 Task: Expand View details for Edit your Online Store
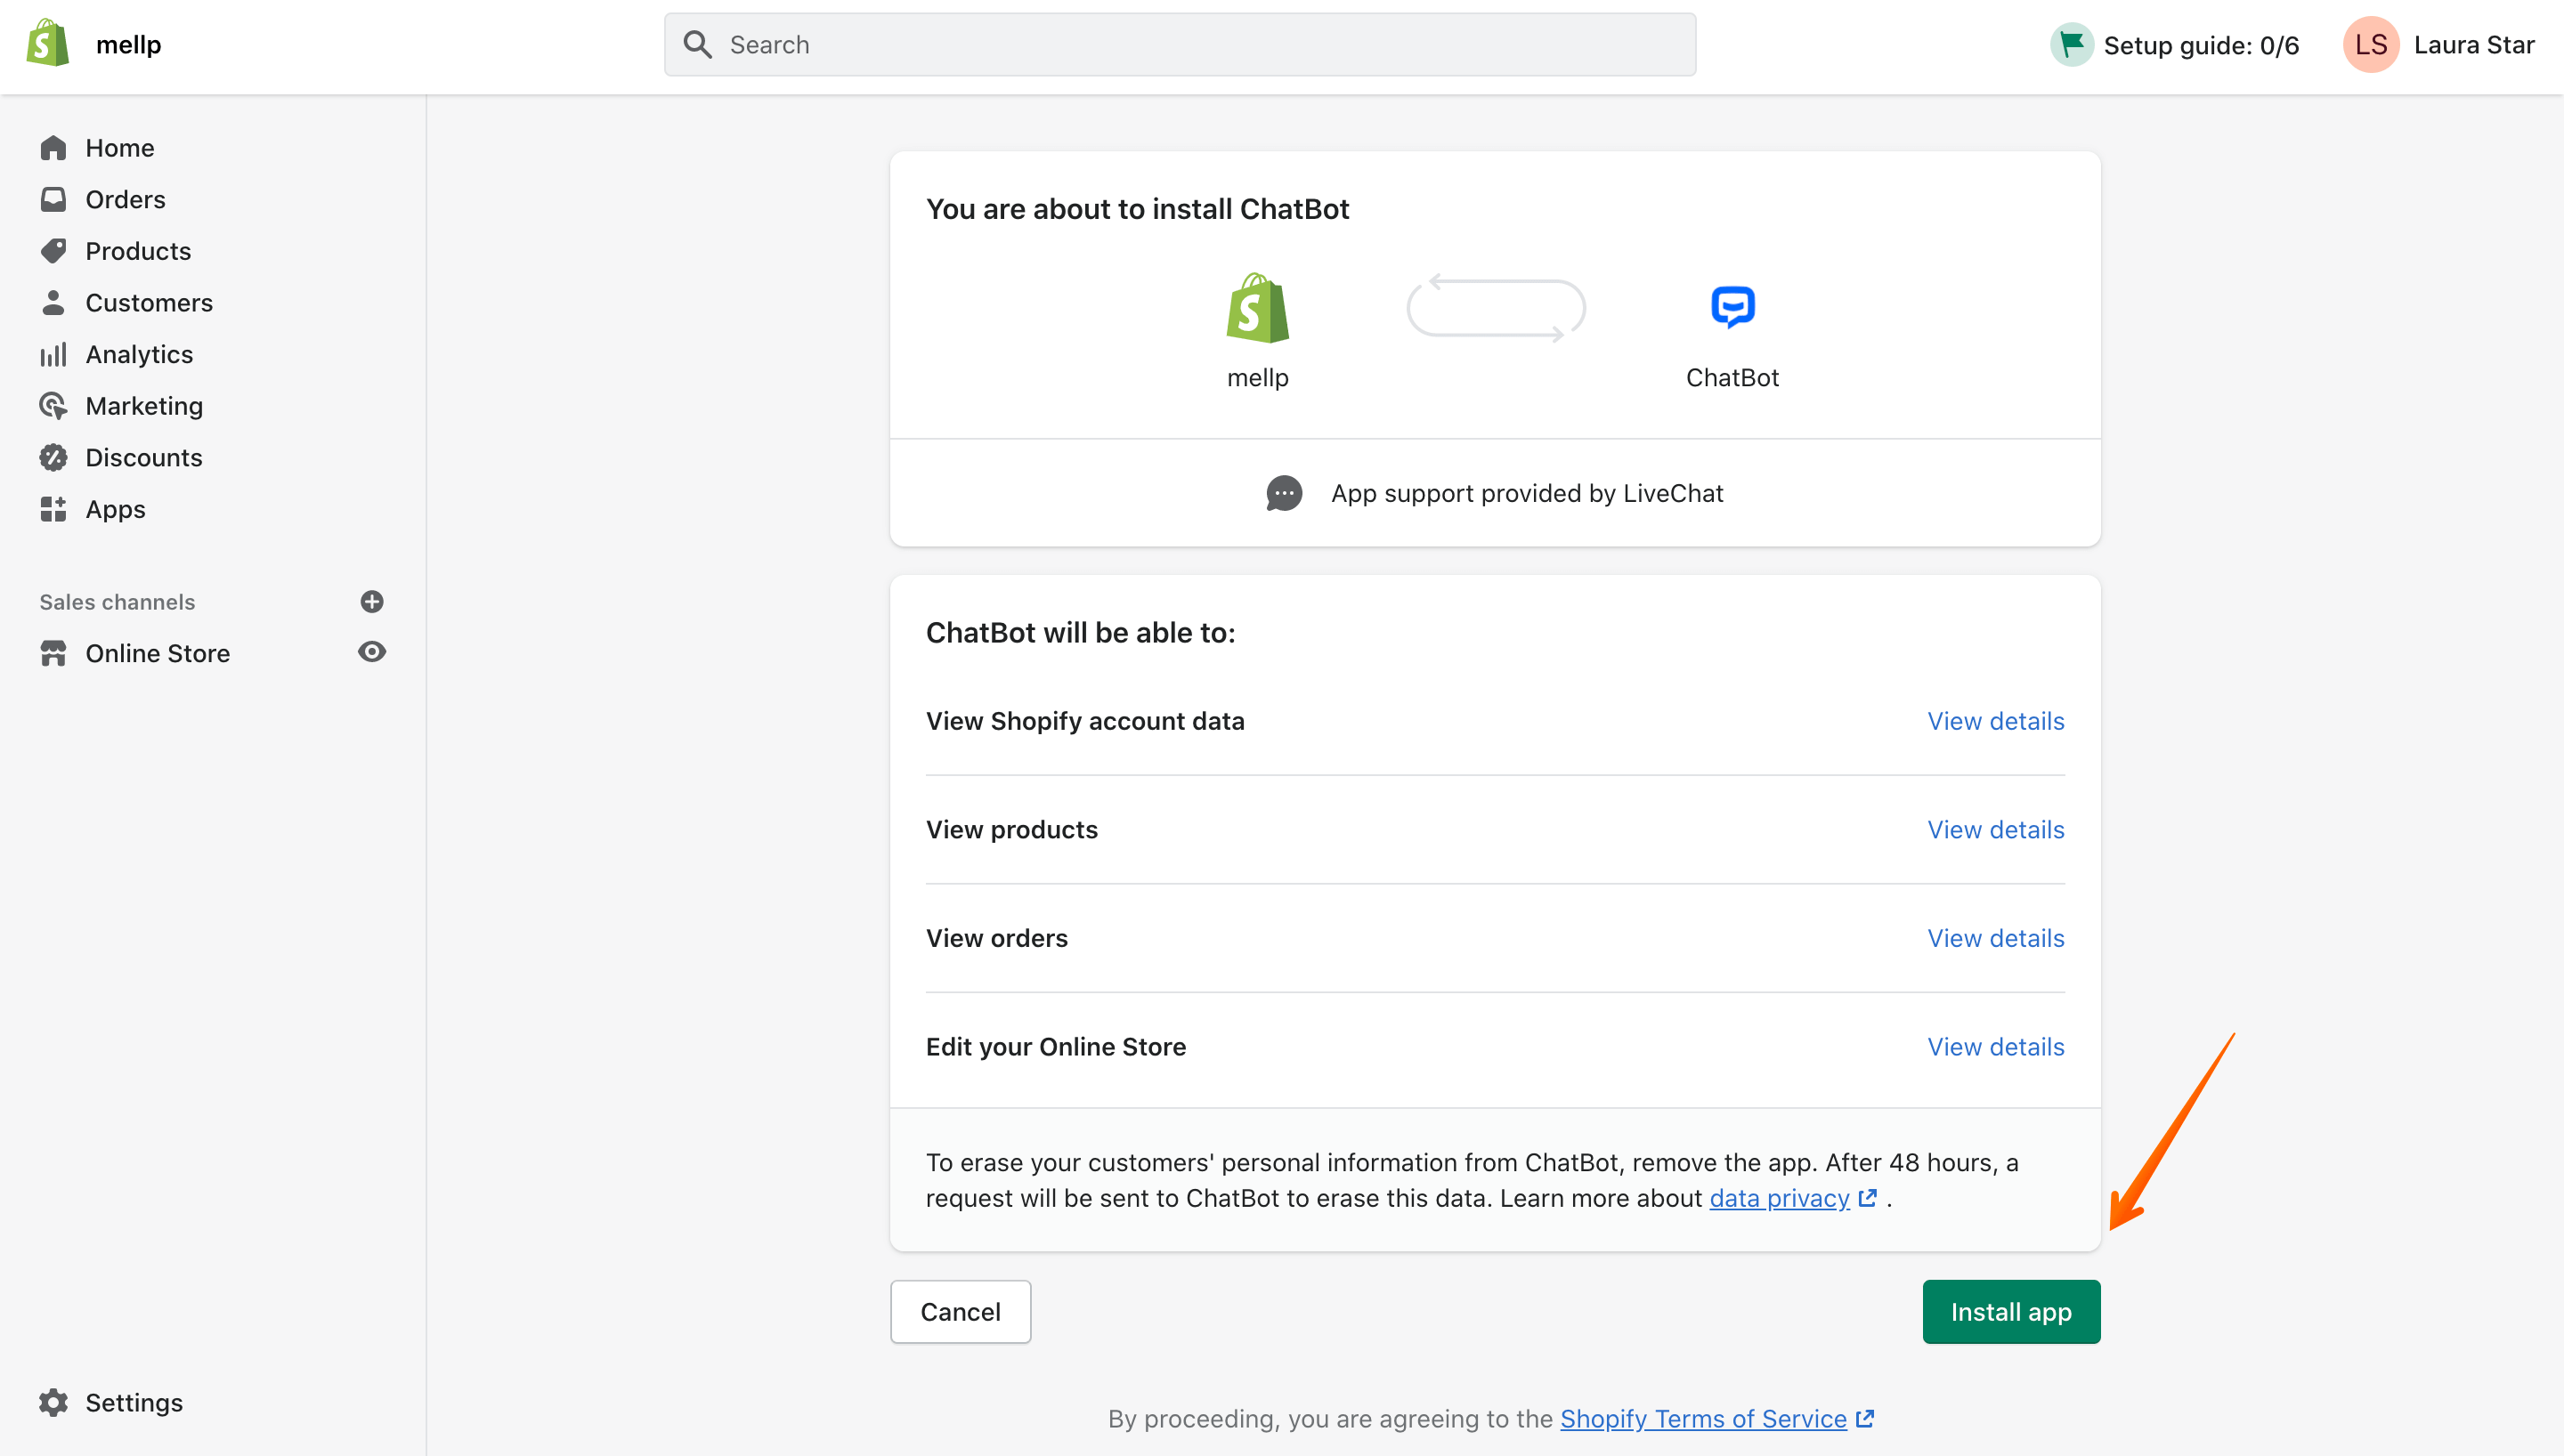click(x=1995, y=1046)
